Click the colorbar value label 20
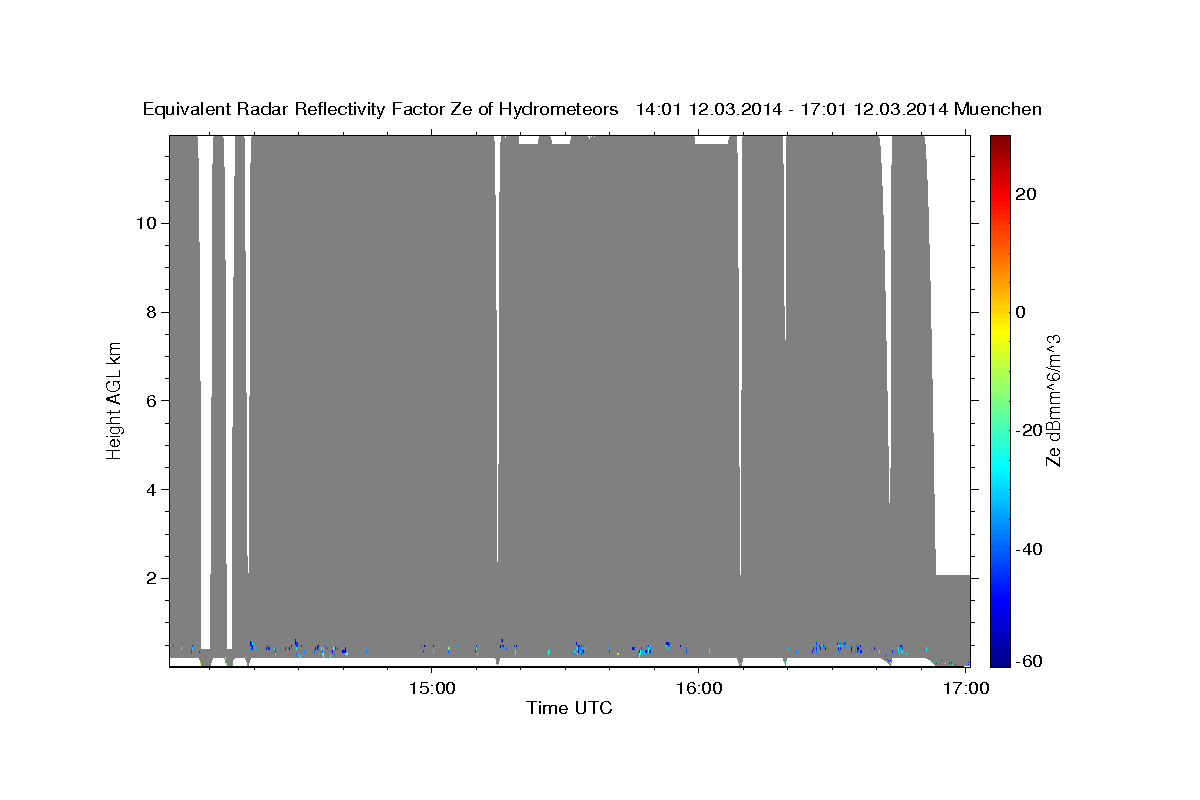 tap(1025, 194)
